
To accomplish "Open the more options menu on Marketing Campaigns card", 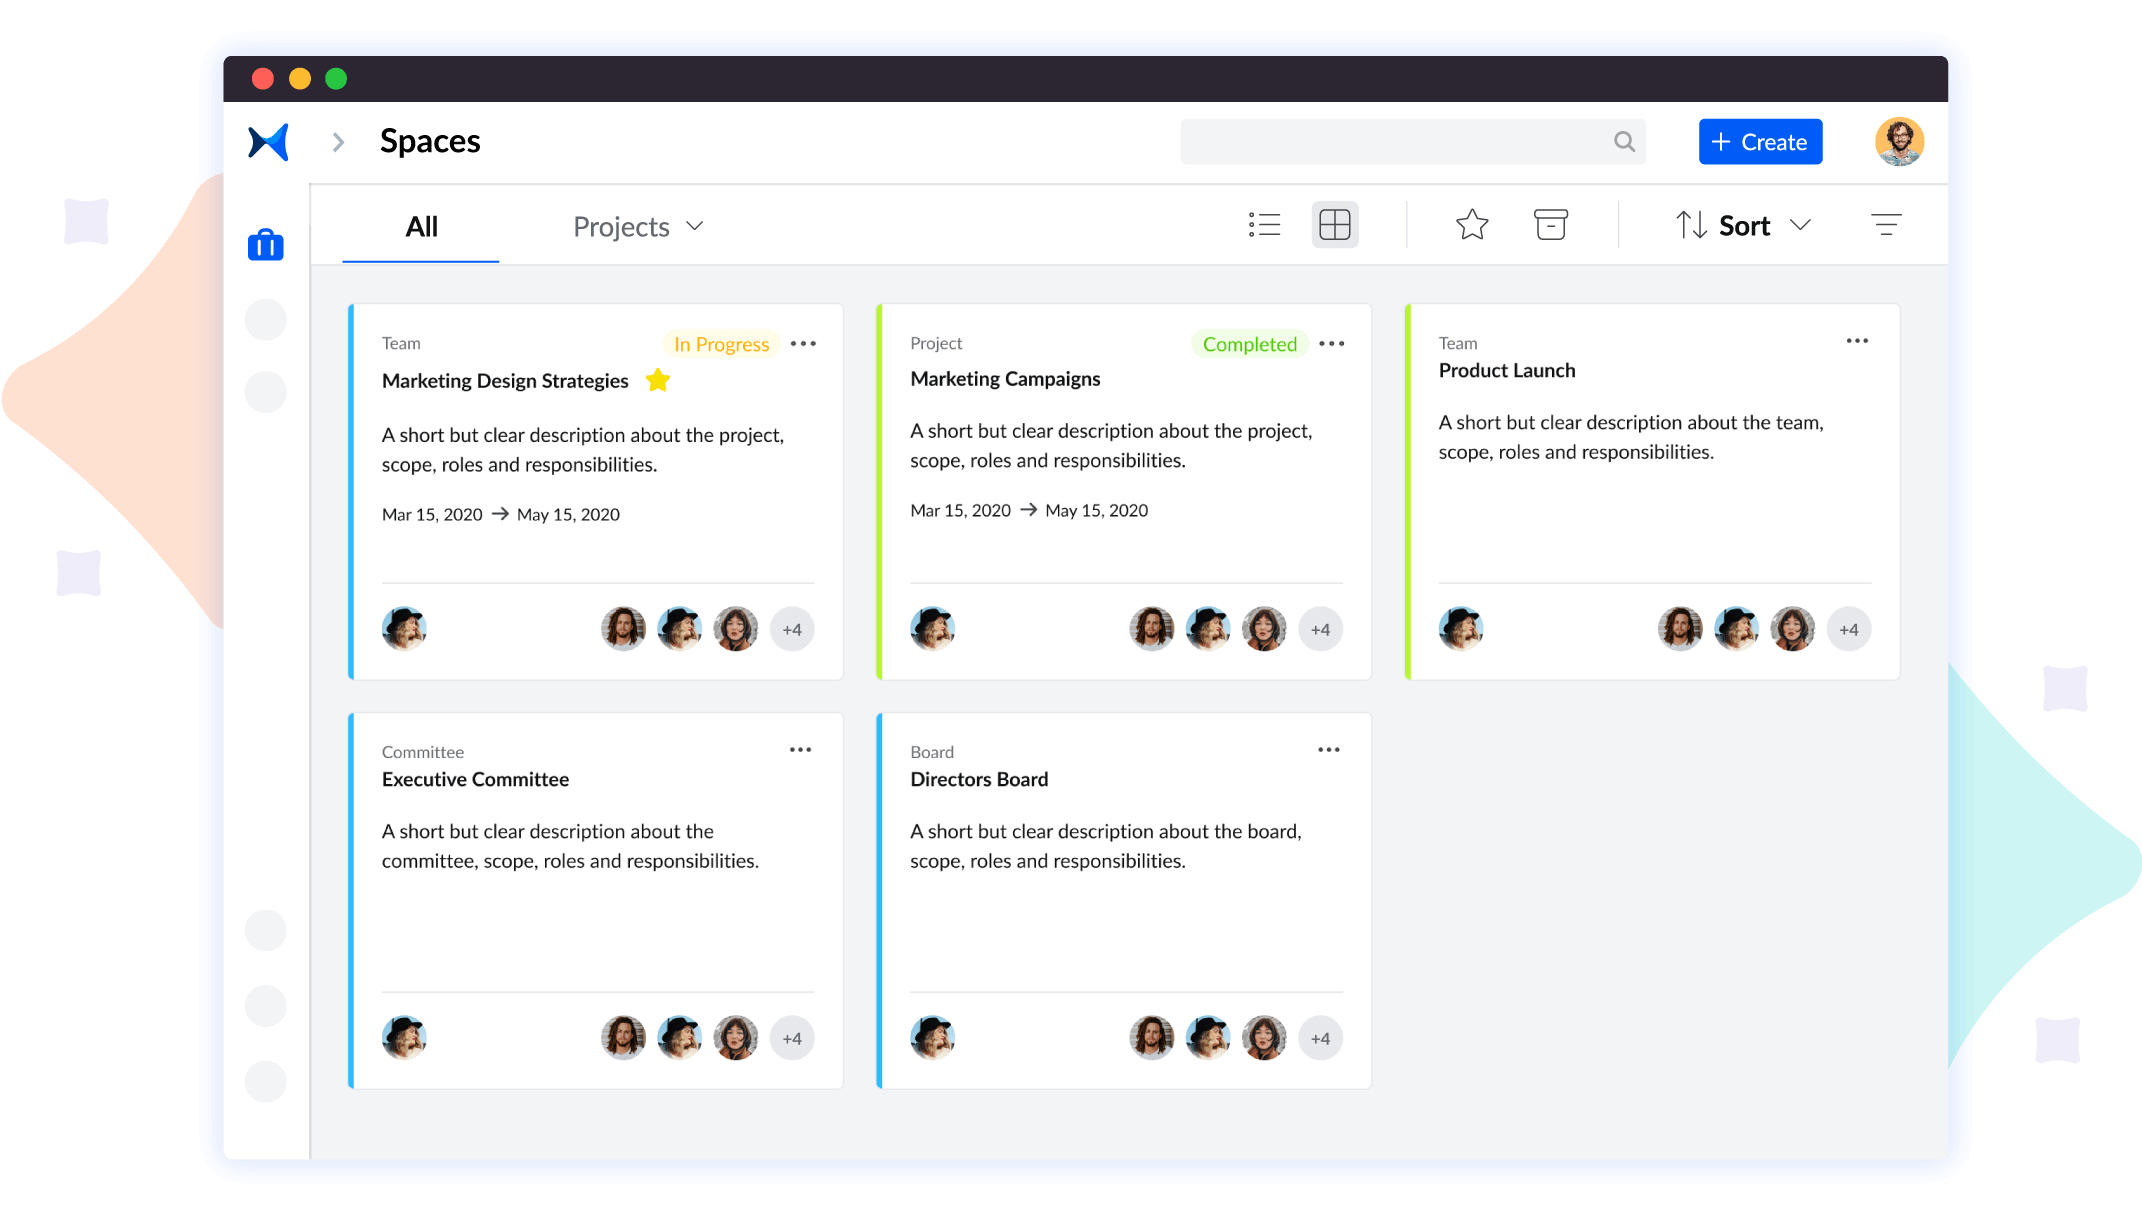I will tap(1331, 344).
